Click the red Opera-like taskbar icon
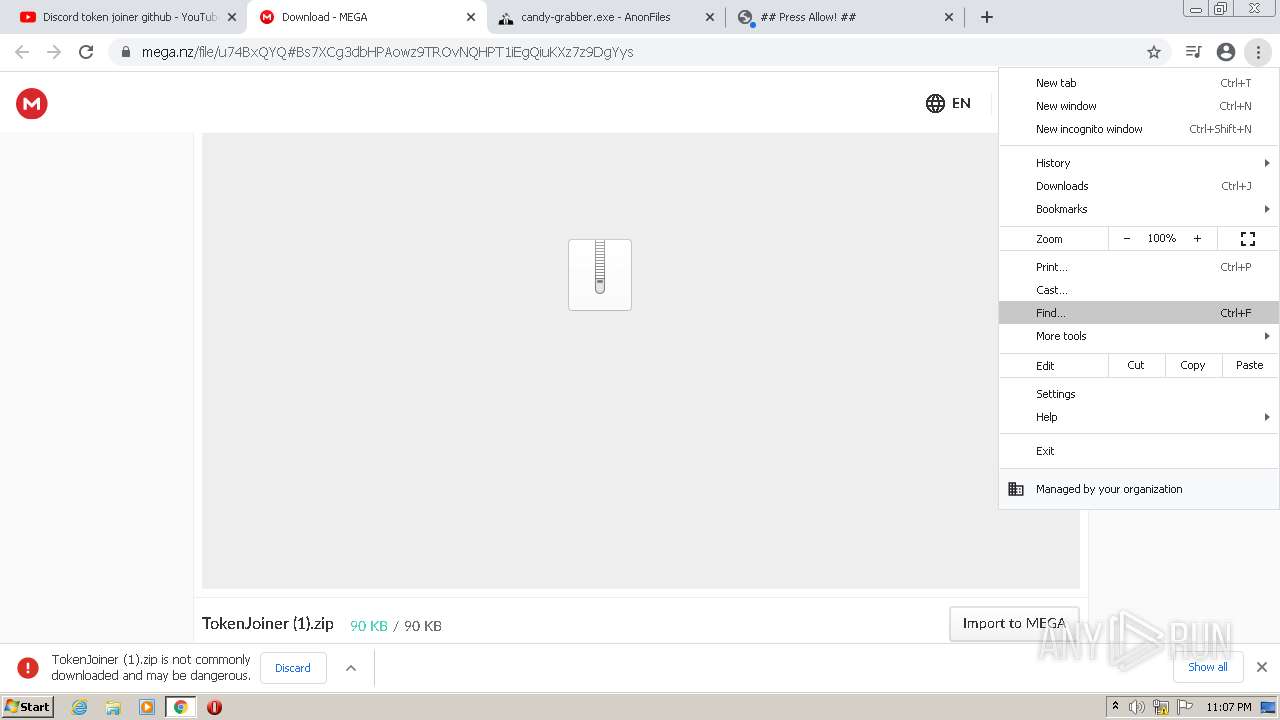 [214, 707]
